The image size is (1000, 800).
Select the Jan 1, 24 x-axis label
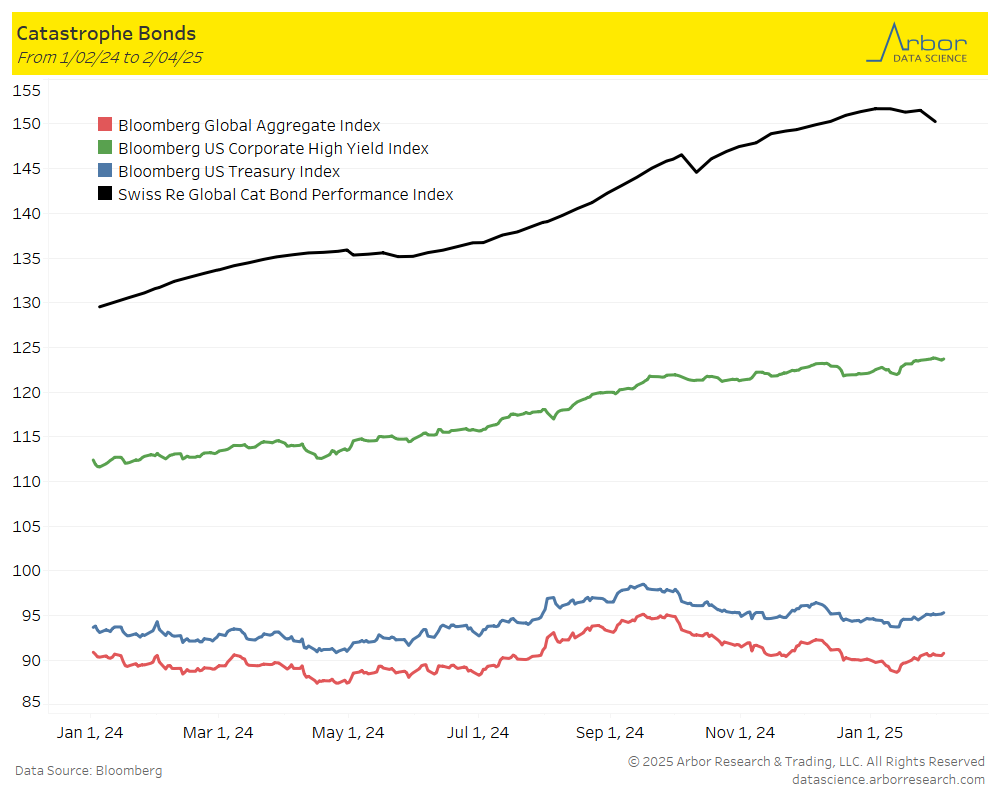tap(90, 732)
